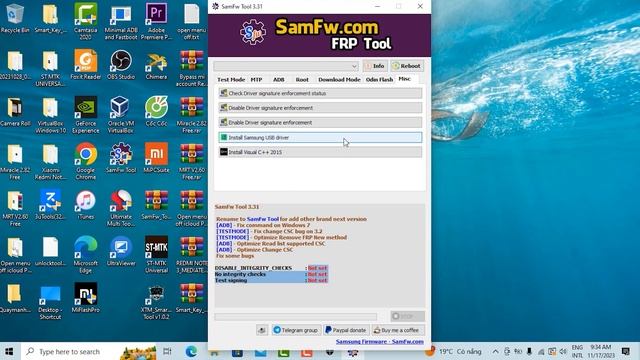Click Buy me a coffee

[x=398, y=330]
